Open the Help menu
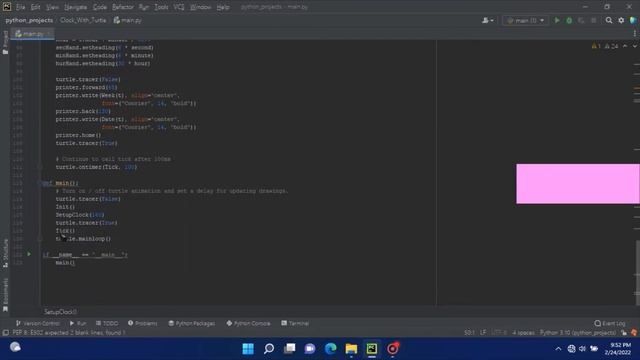Viewport: 640px width, 360px height. (x=222, y=7)
